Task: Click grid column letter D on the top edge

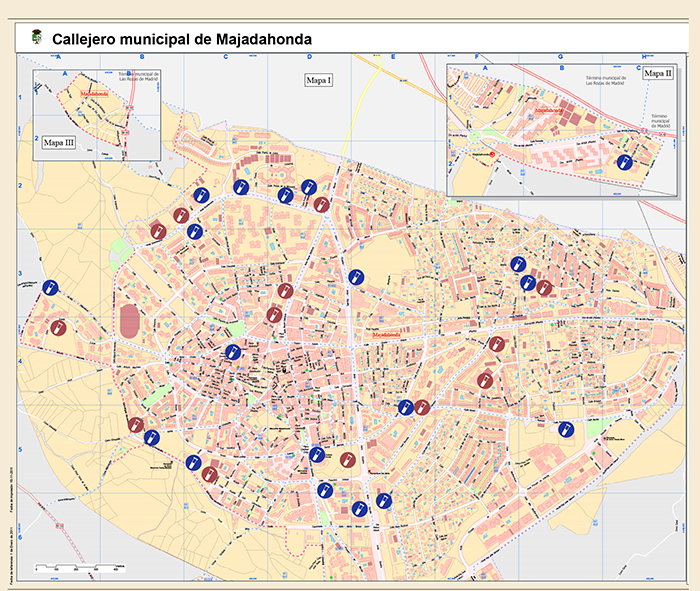Action: pyautogui.click(x=309, y=57)
